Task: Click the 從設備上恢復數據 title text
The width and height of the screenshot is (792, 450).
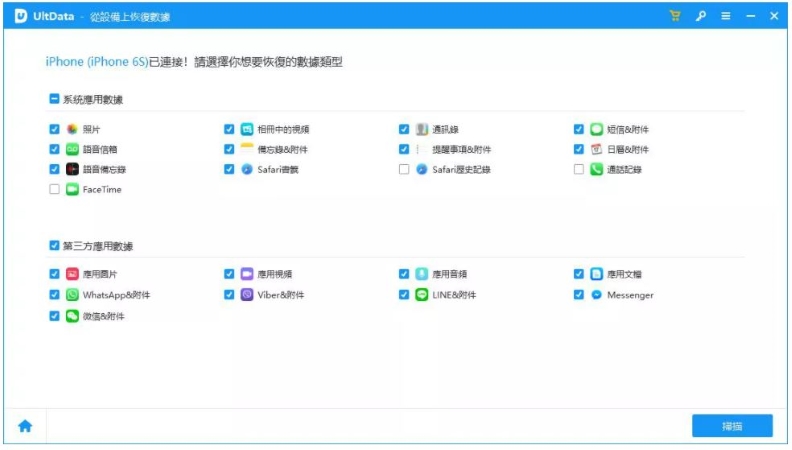Action: point(130,17)
